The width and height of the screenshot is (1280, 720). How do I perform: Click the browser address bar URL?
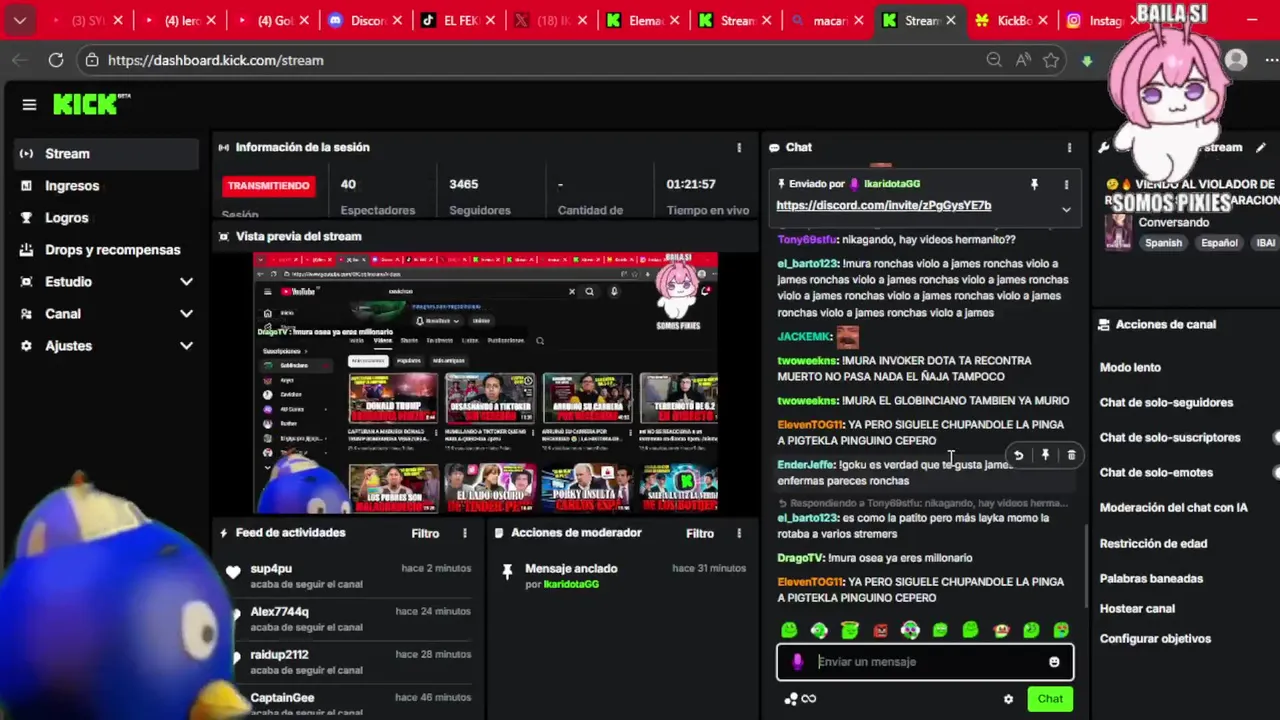(x=215, y=60)
